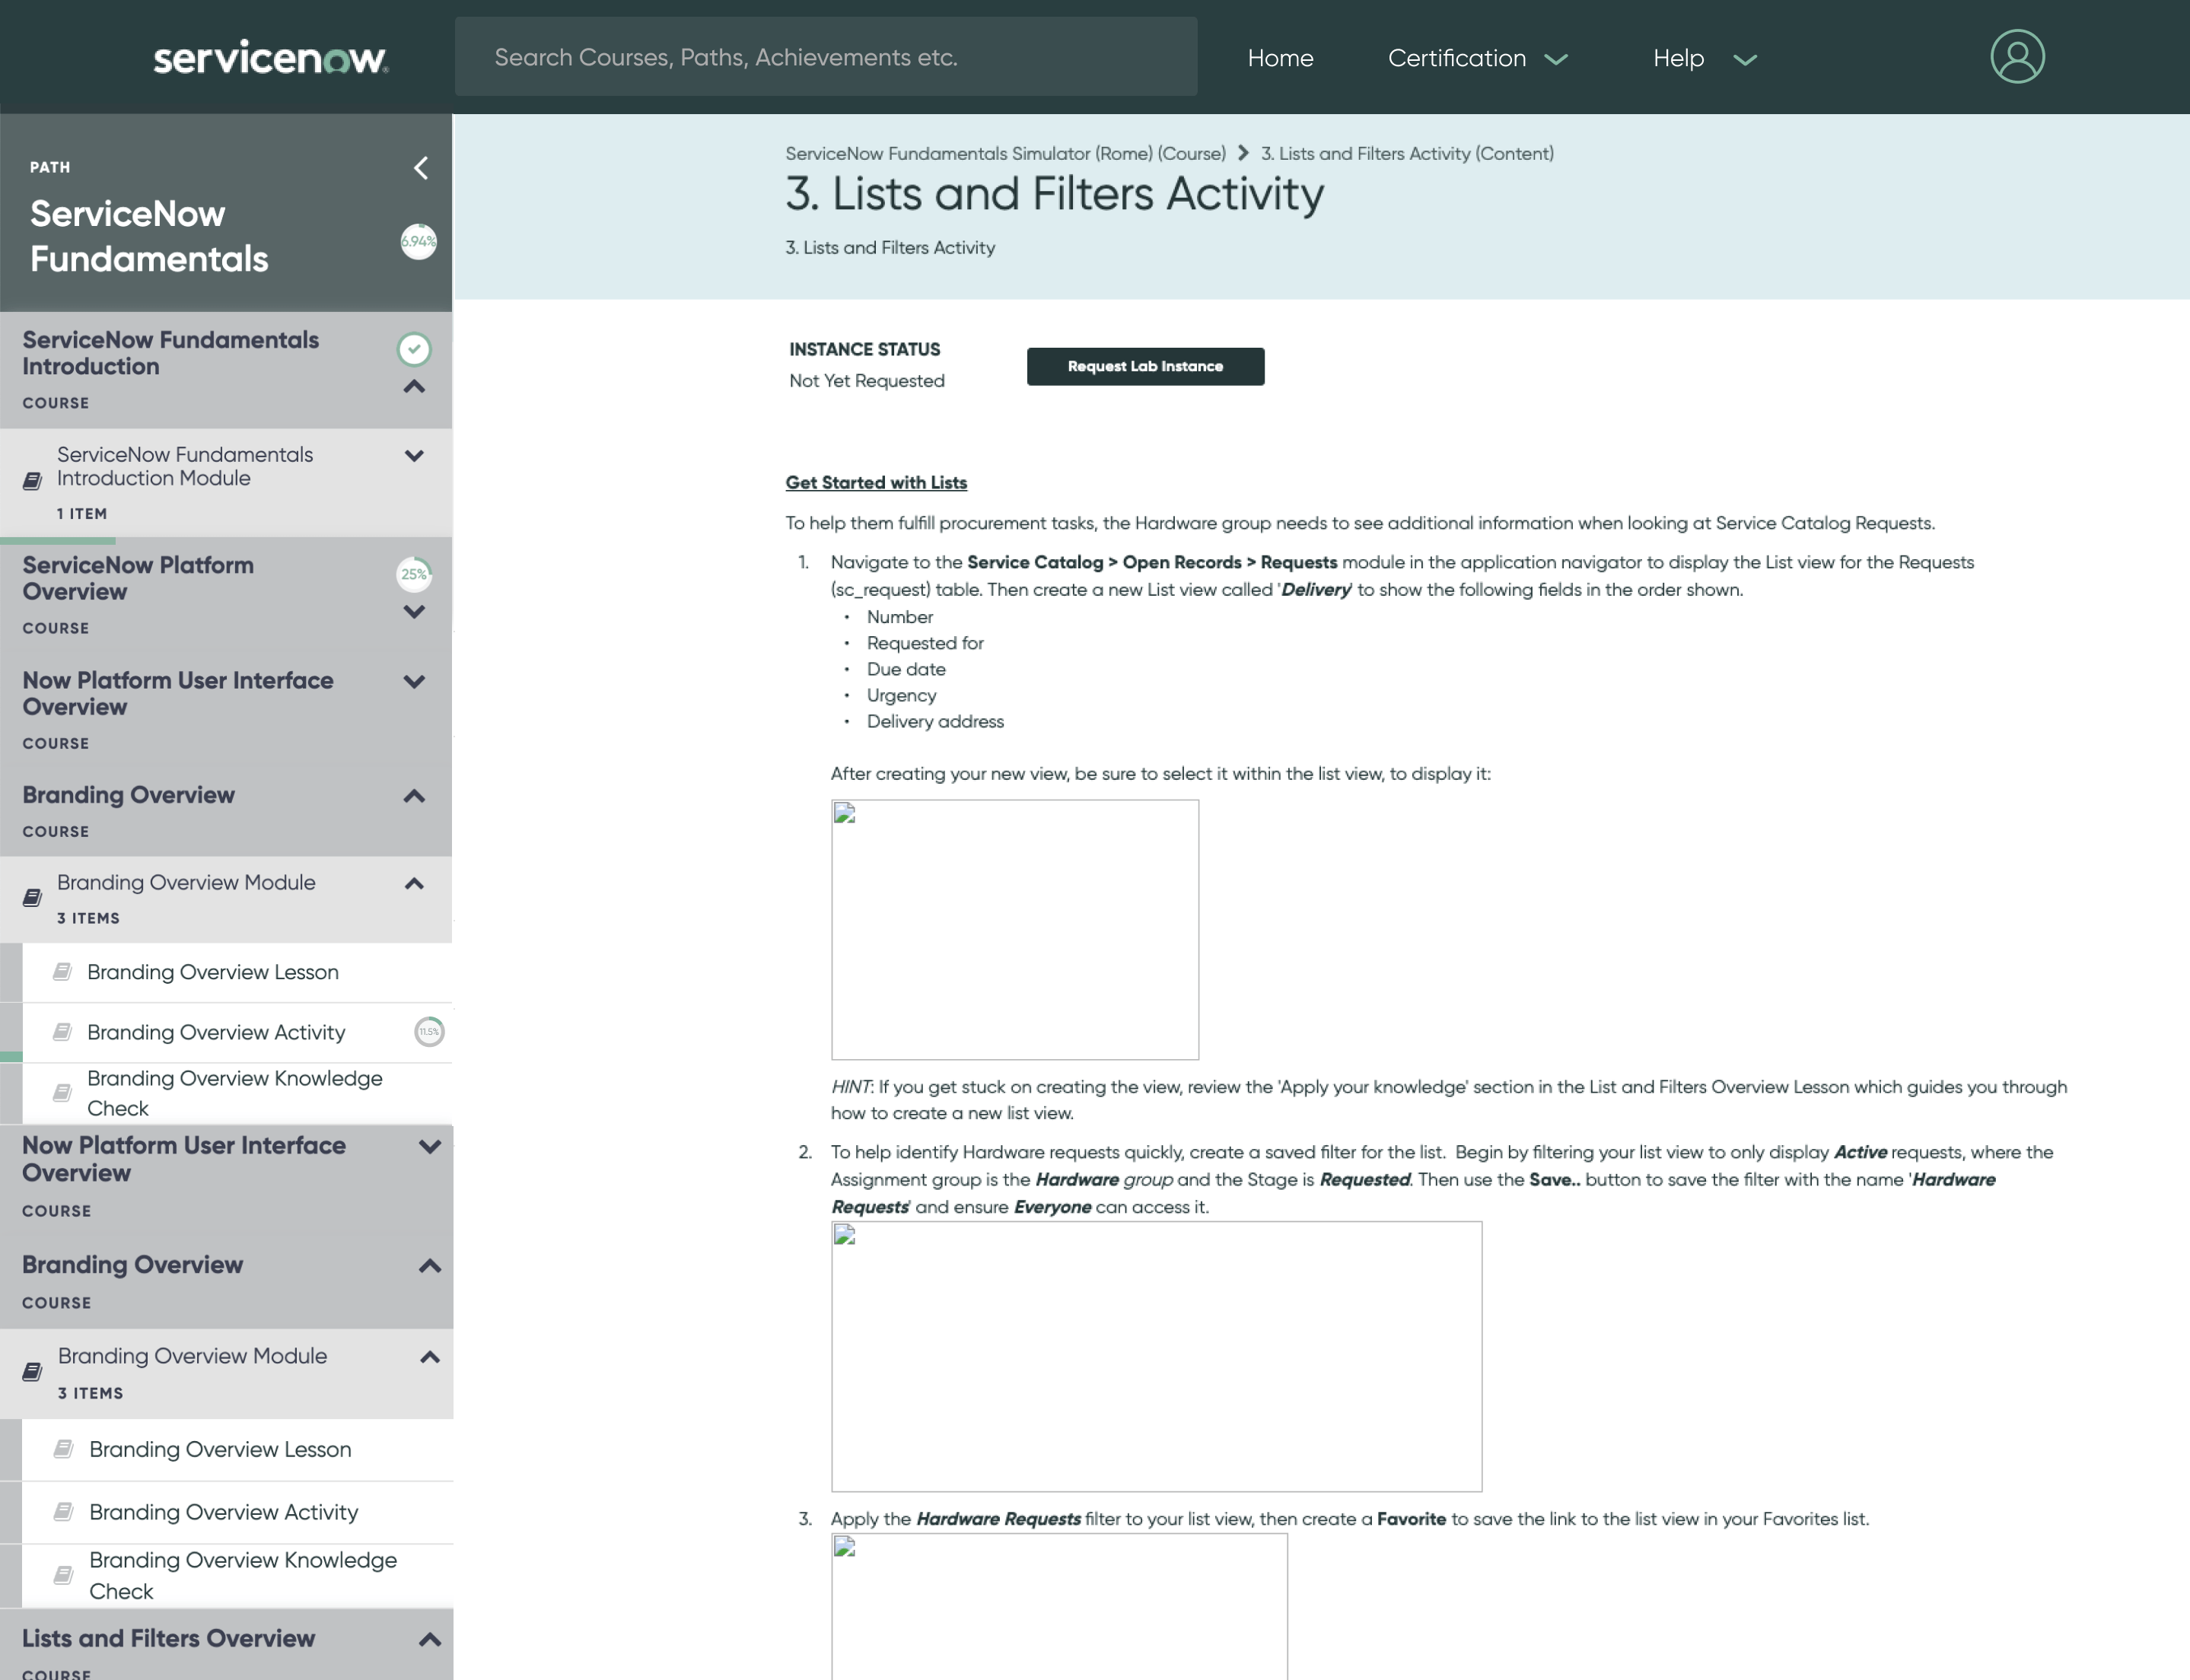Click the ServiceNow Fundamentals path title
This screenshot has width=2190, height=1680.
click(149, 236)
